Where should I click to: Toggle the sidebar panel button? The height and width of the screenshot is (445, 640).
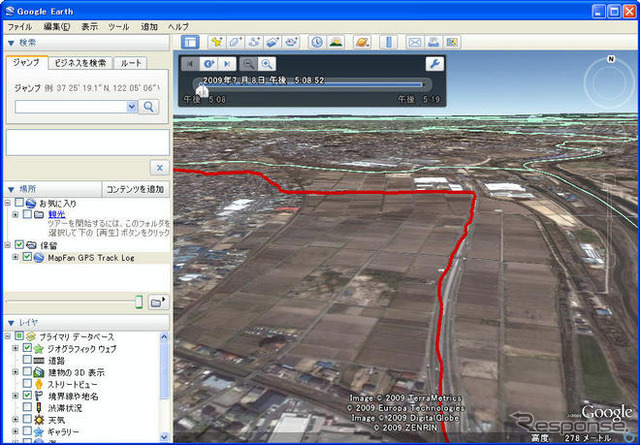point(190,42)
